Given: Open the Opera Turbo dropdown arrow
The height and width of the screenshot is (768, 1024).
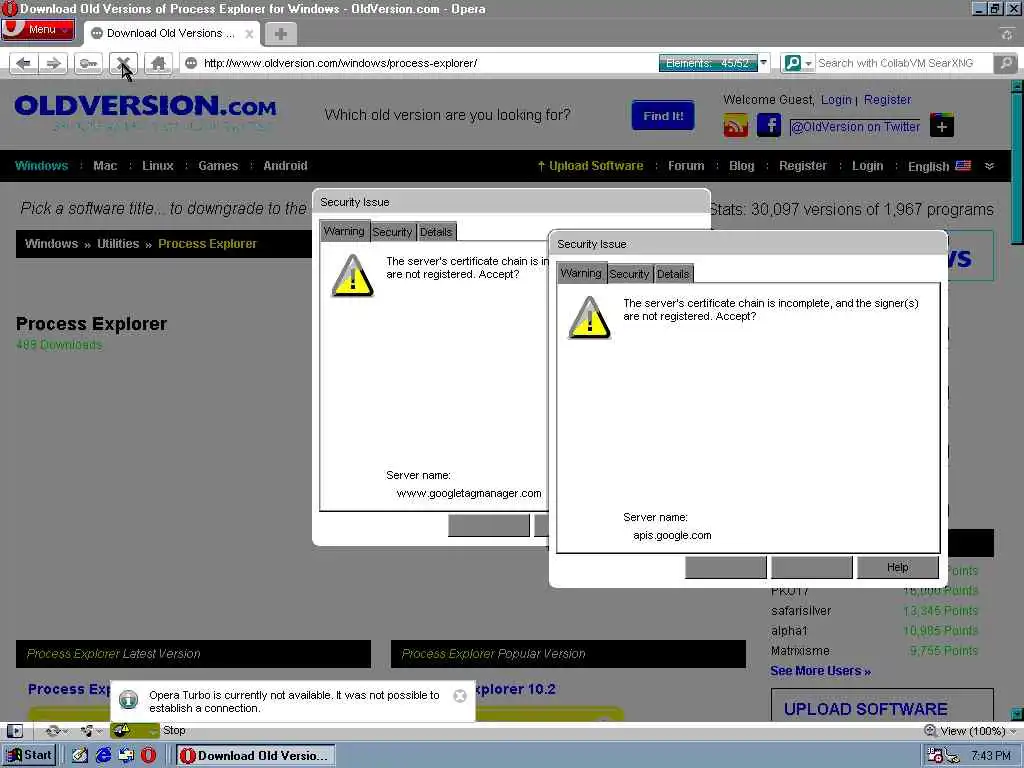Looking at the screenshot, I should (152, 731).
